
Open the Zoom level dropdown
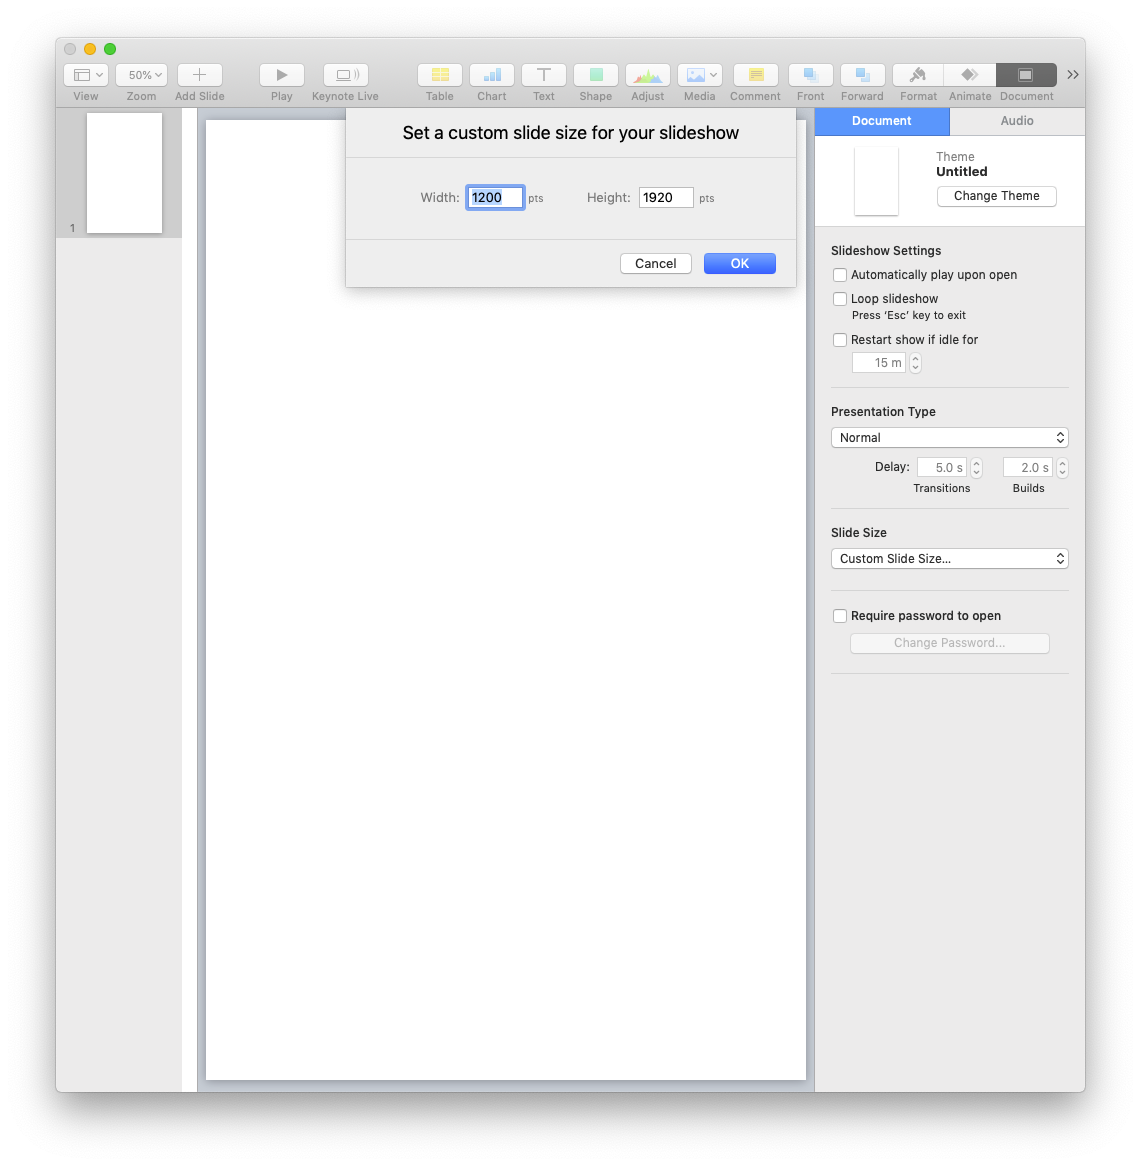[140, 74]
